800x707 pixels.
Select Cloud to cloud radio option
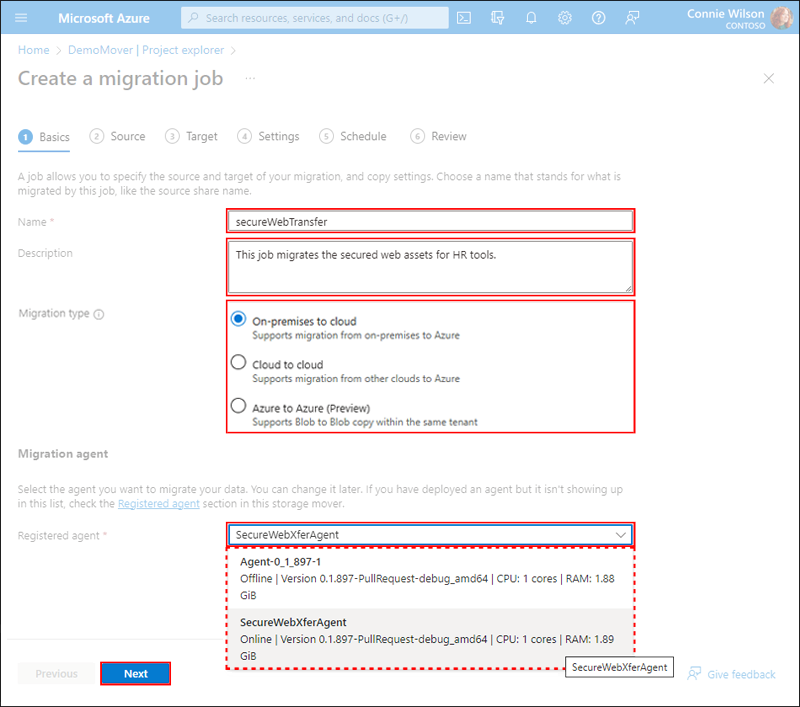238,363
